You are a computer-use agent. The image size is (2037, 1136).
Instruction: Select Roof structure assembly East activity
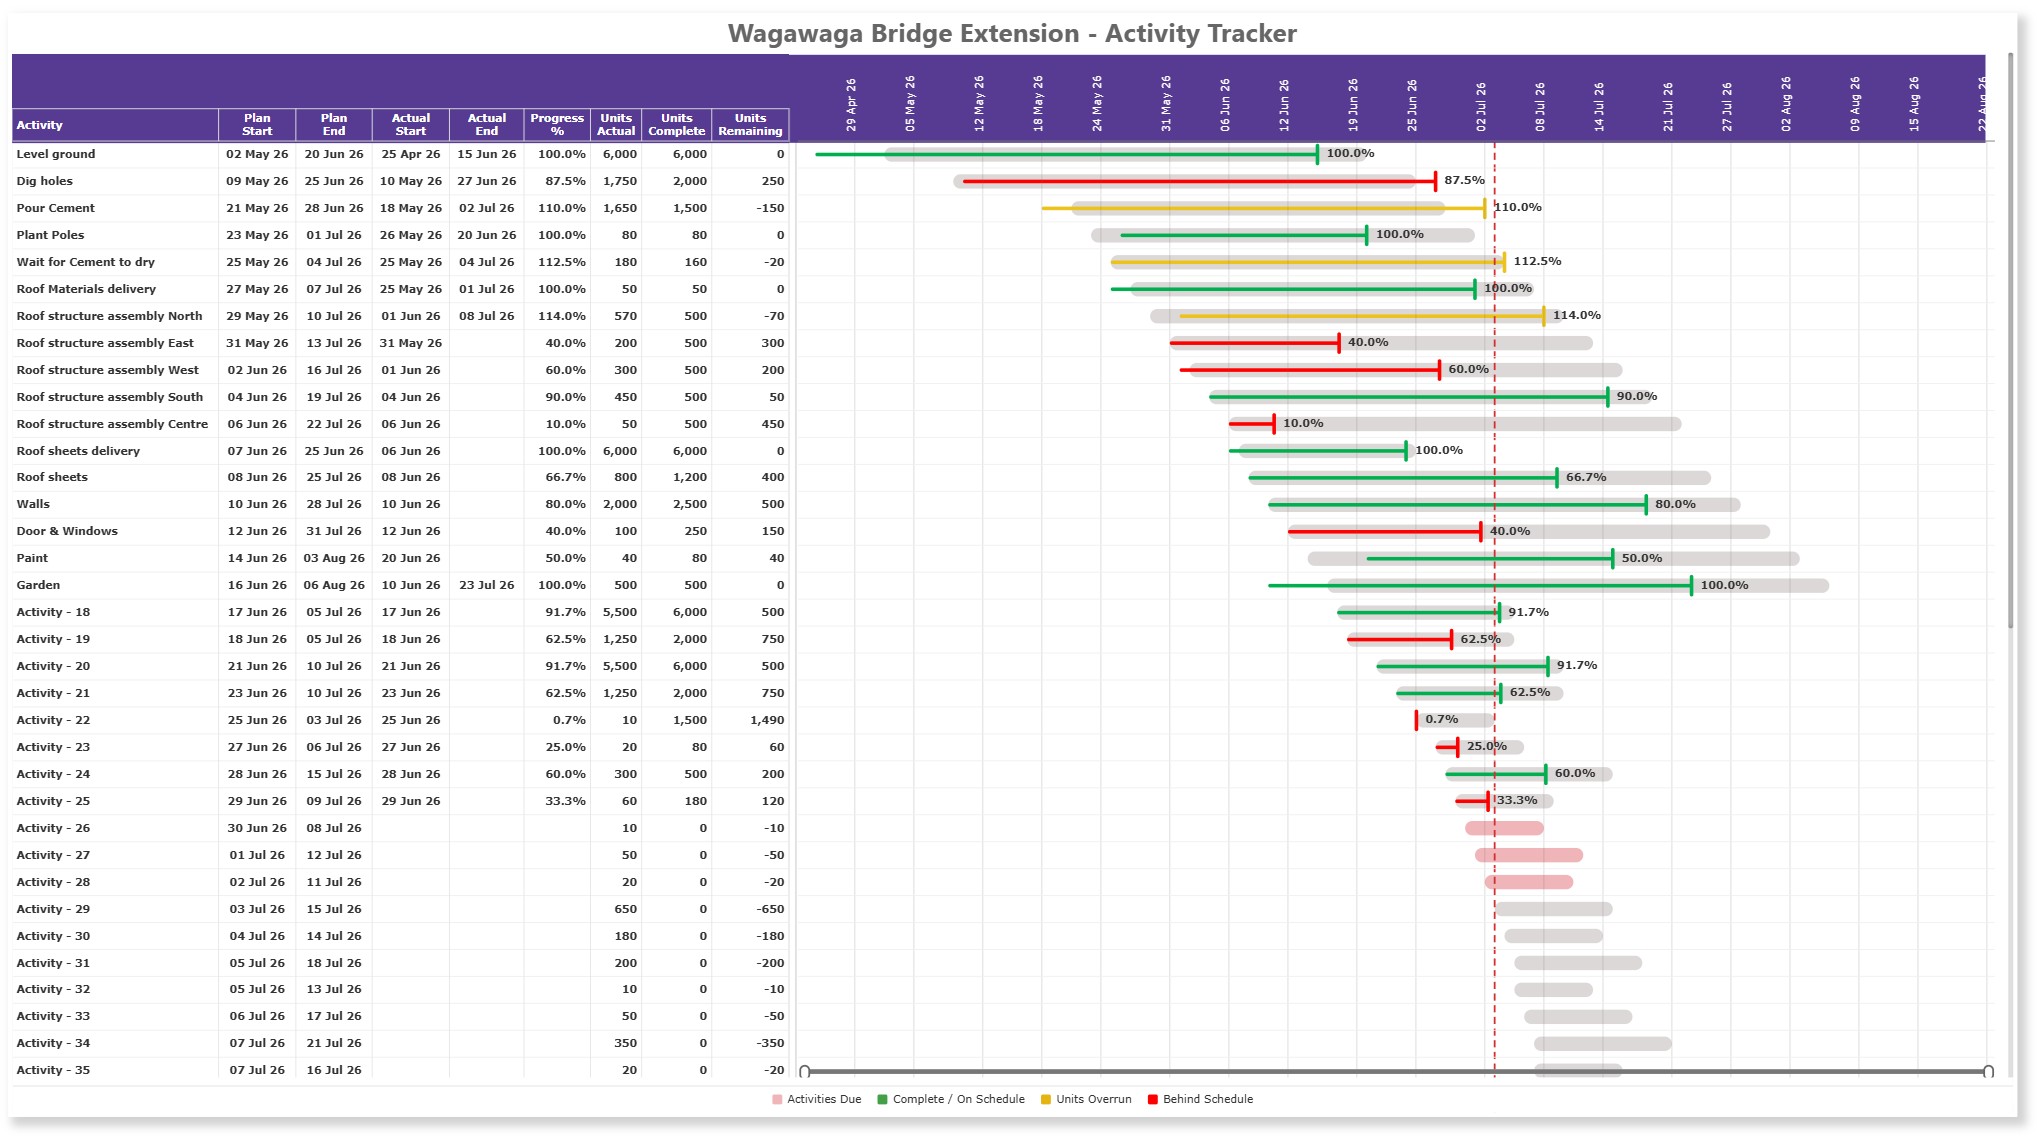click(105, 343)
